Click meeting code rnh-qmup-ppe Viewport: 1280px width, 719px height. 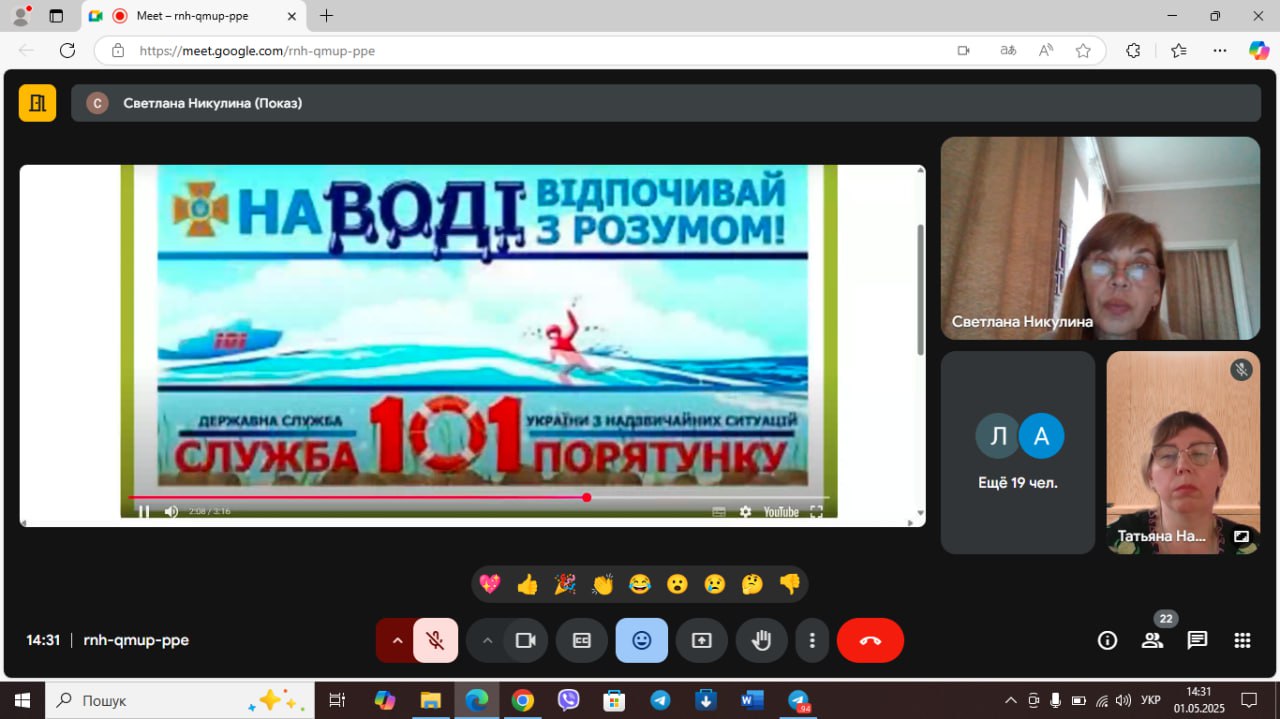pyautogui.click(x=136, y=641)
